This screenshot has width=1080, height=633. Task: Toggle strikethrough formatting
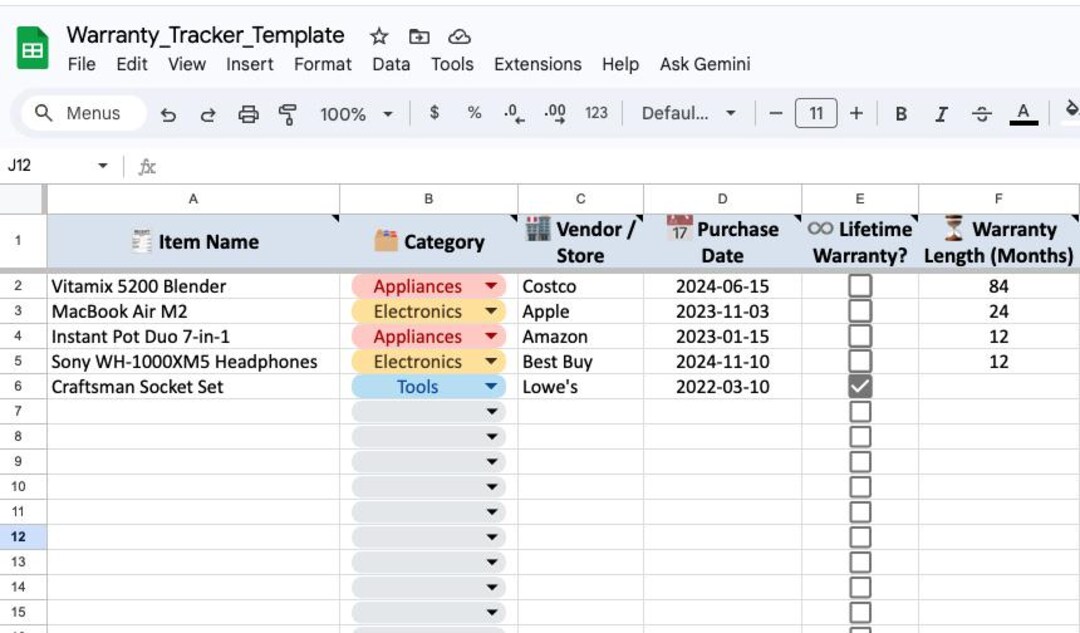[982, 114]
